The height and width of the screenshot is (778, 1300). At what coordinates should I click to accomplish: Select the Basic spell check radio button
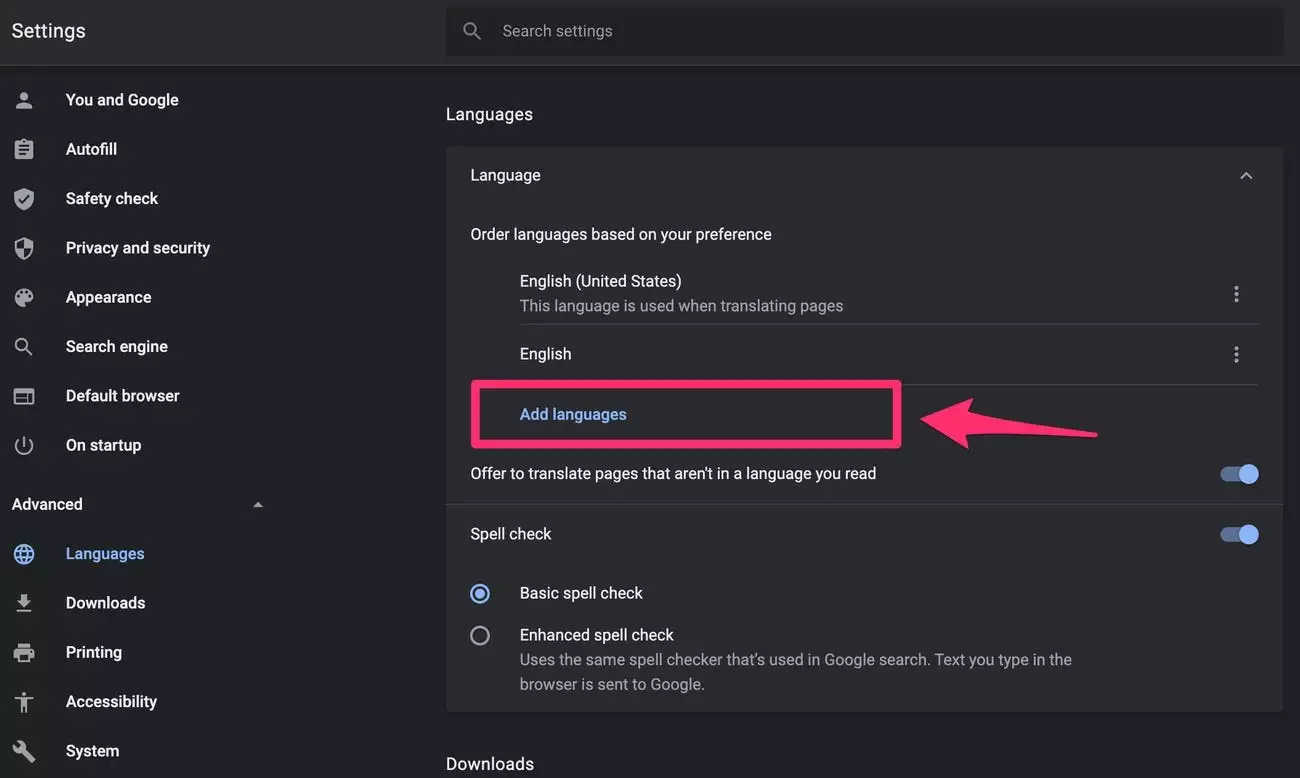[480, 594]
